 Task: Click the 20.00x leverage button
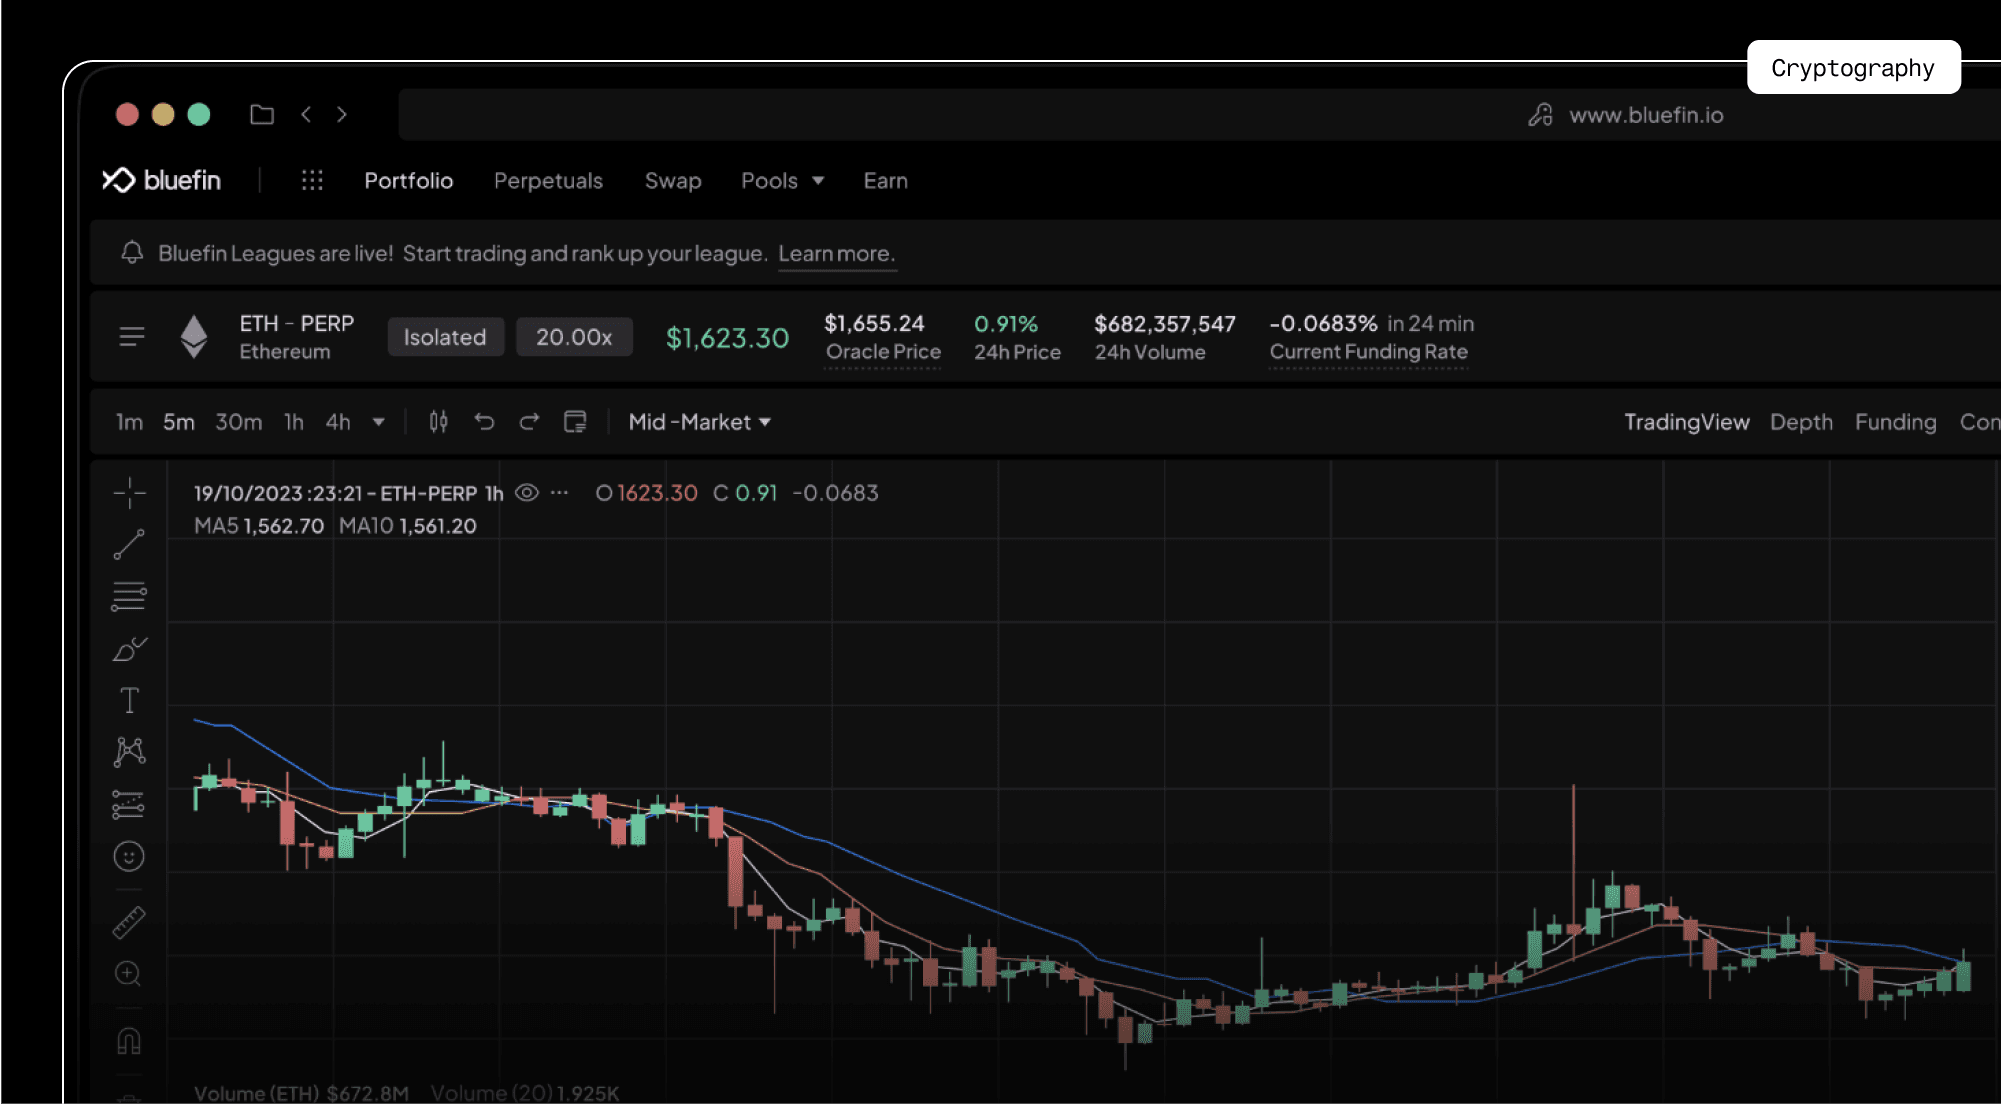click(x=574, y=337)
